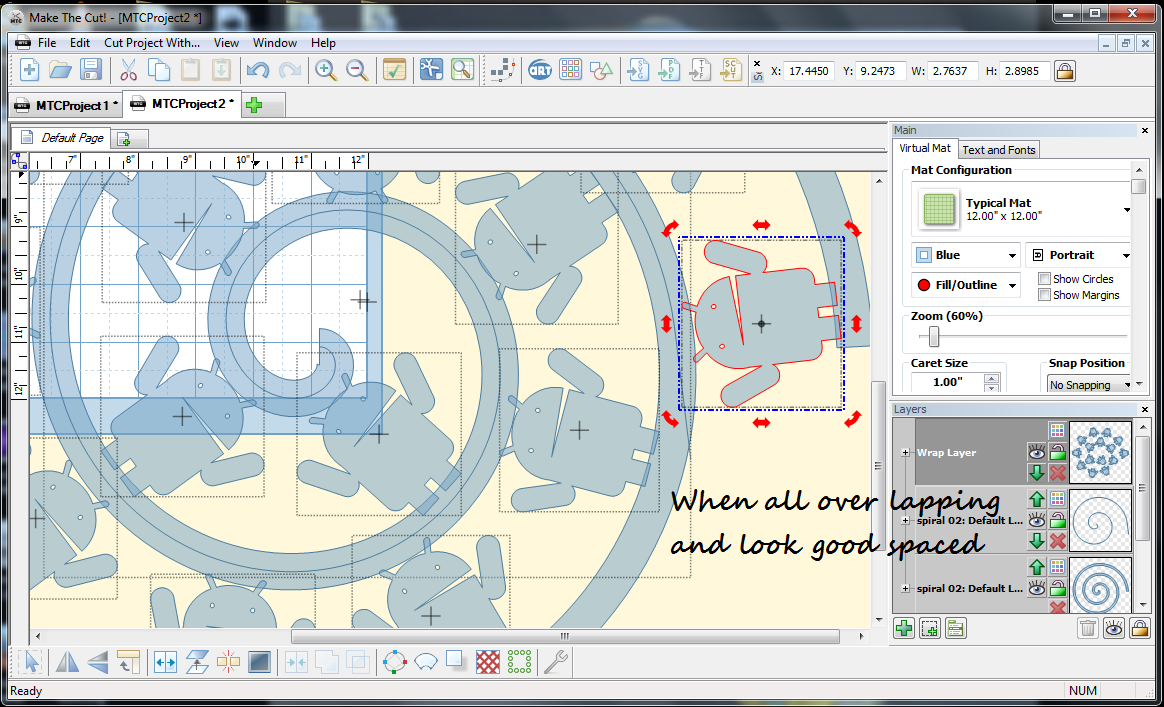
Task: Open the View menu
Action: (x=226, y=43)
